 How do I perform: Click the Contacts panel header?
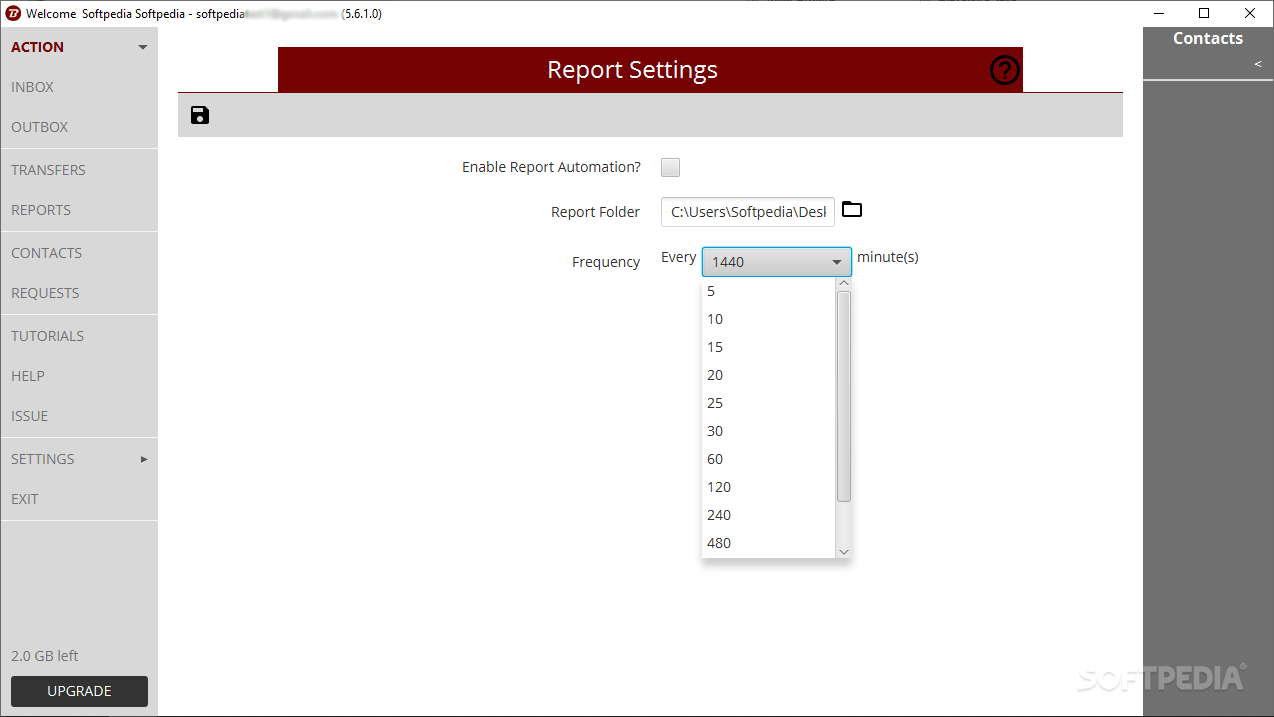coord(1208,39)
